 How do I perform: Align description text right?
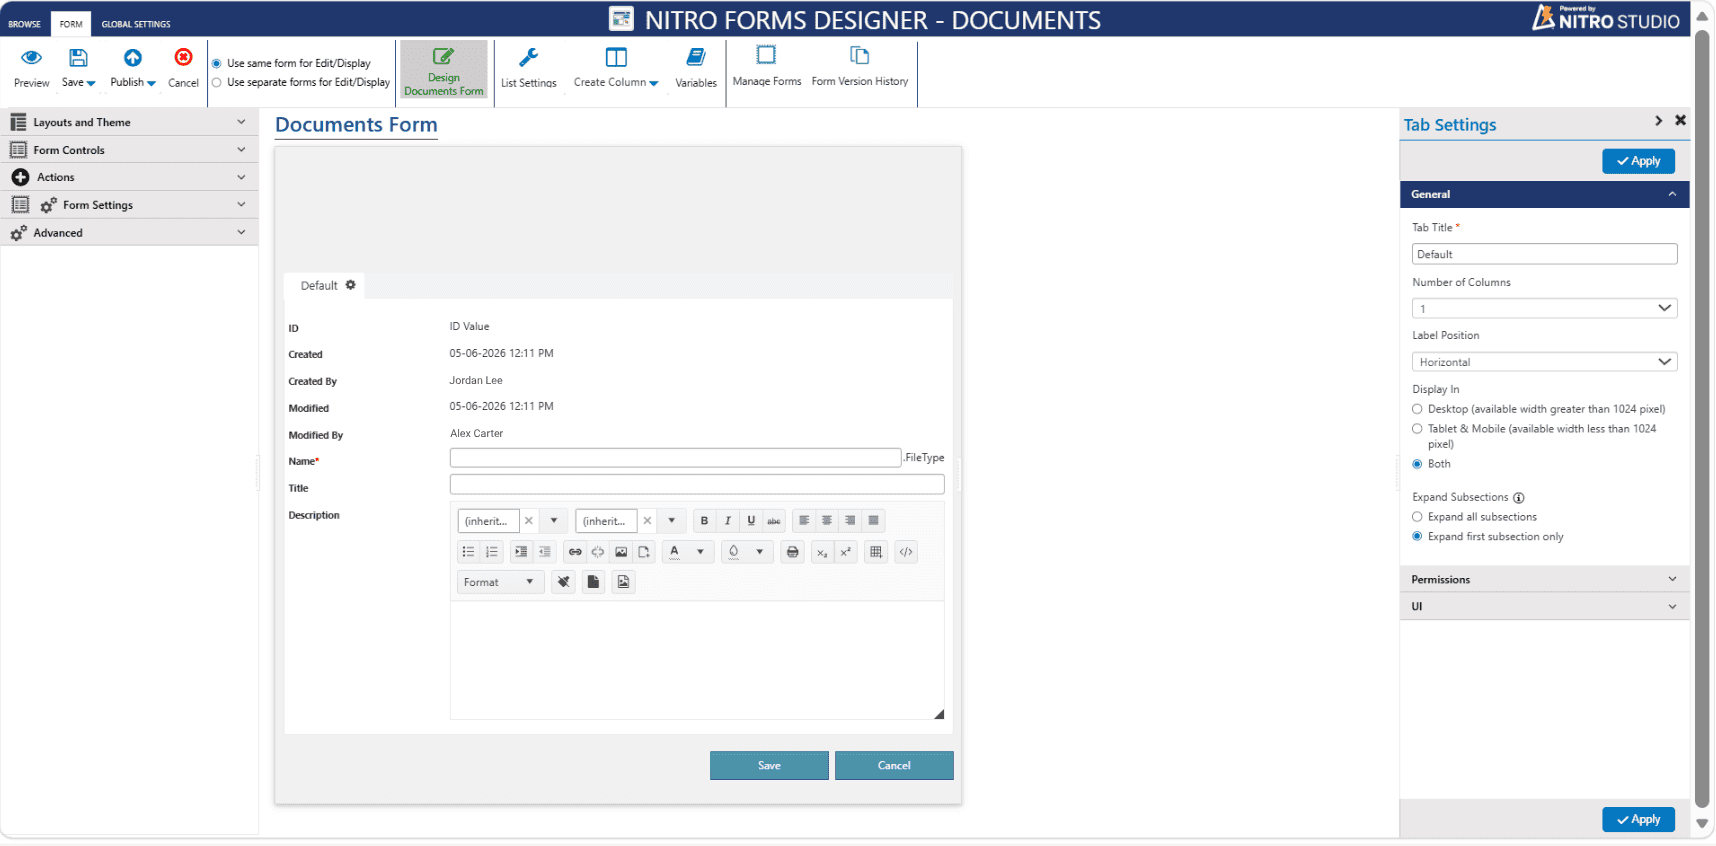point(850,521)
